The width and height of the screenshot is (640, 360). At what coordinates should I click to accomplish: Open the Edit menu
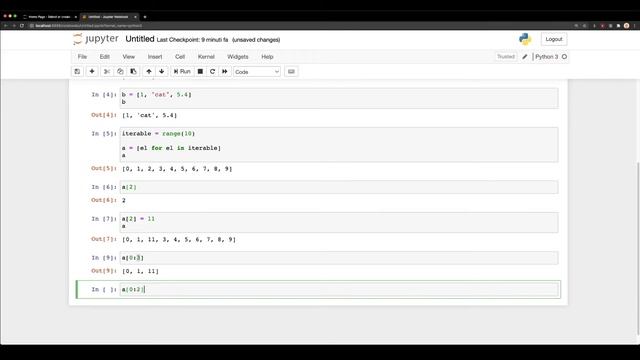104,57
